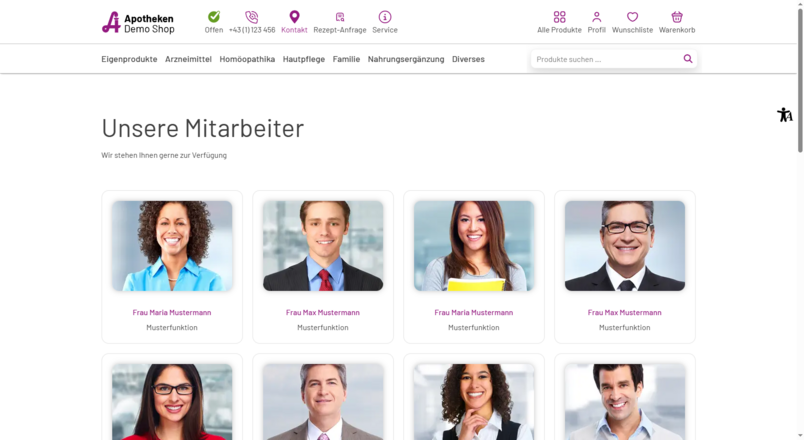Screen dimensions: 804x440
Task: Open the Profil user icon
Action: tap(596, 17)
